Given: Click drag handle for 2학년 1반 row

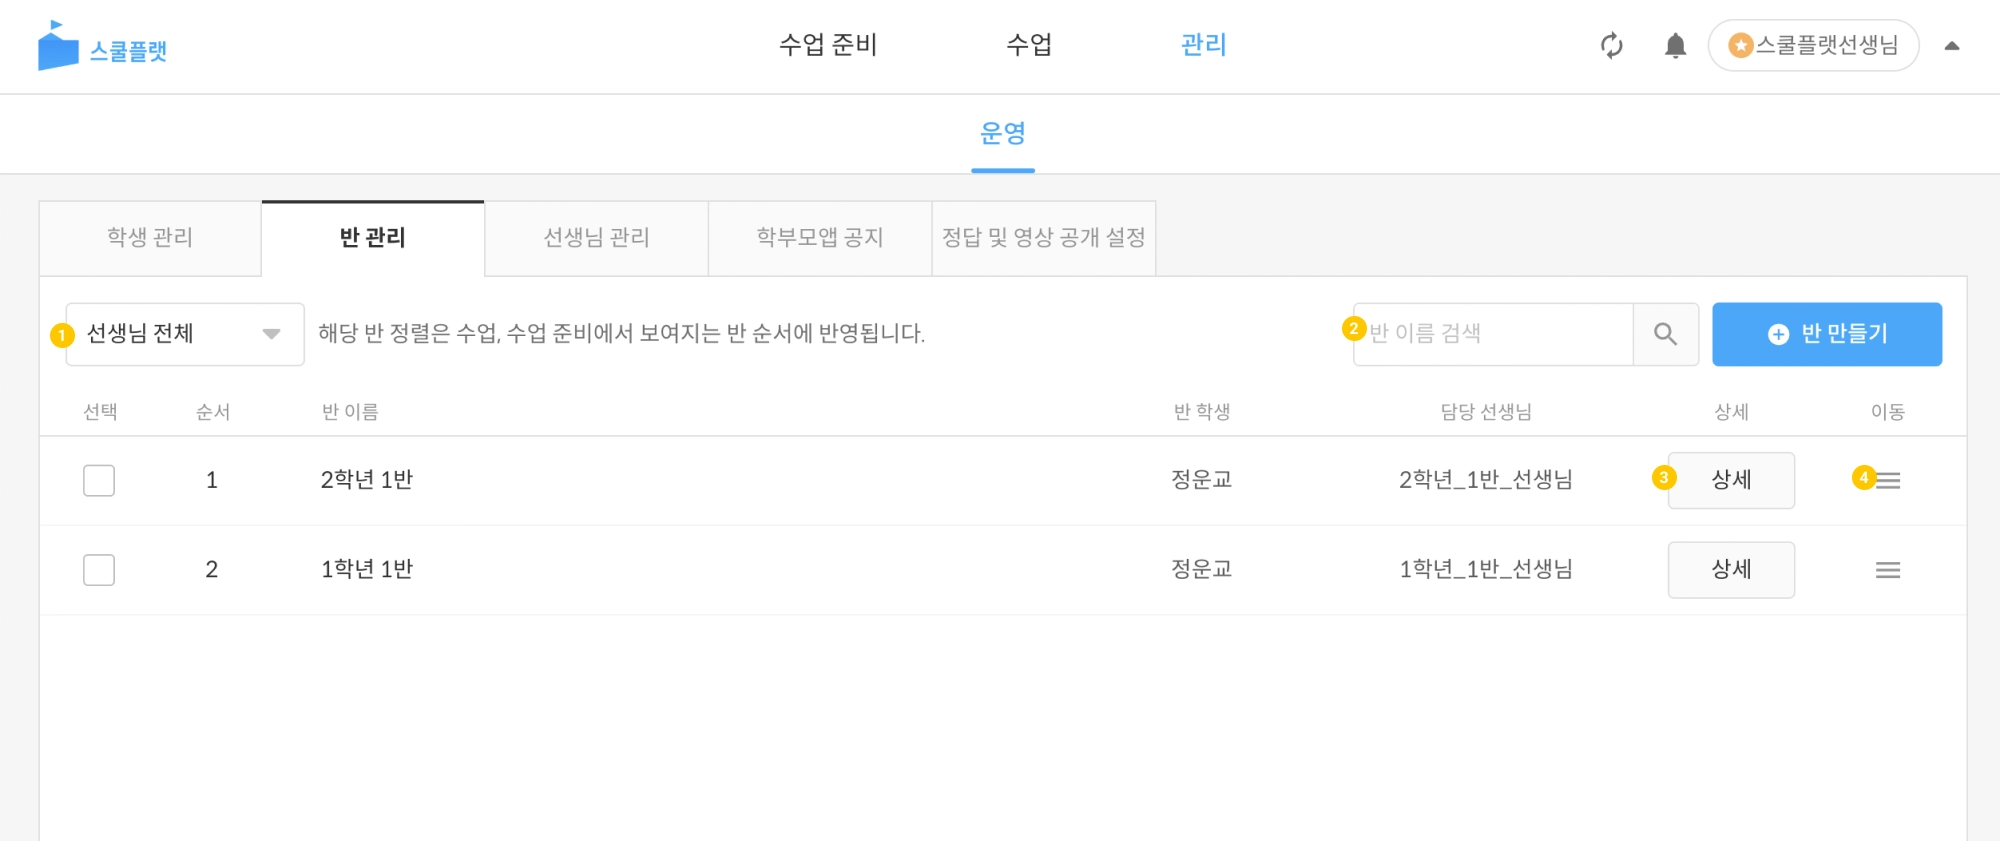Looking at the screenshot, I should pos(1887,480).
